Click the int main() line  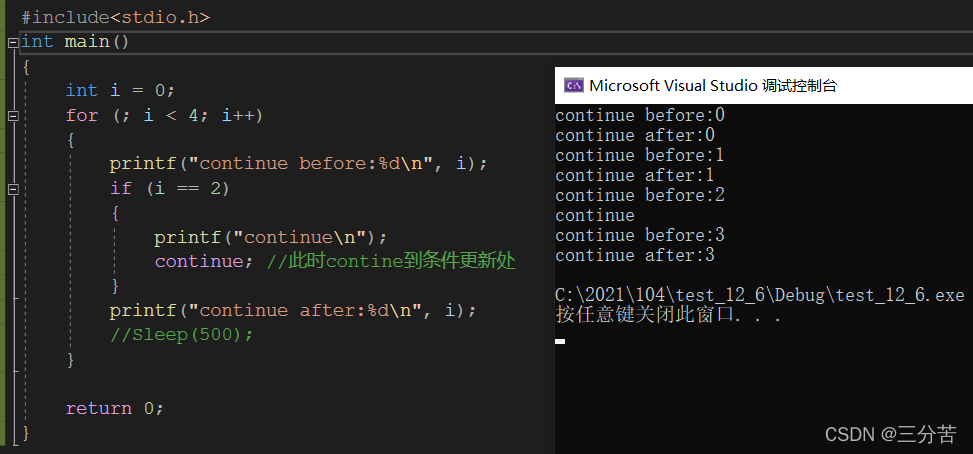[x=75, y=42]
